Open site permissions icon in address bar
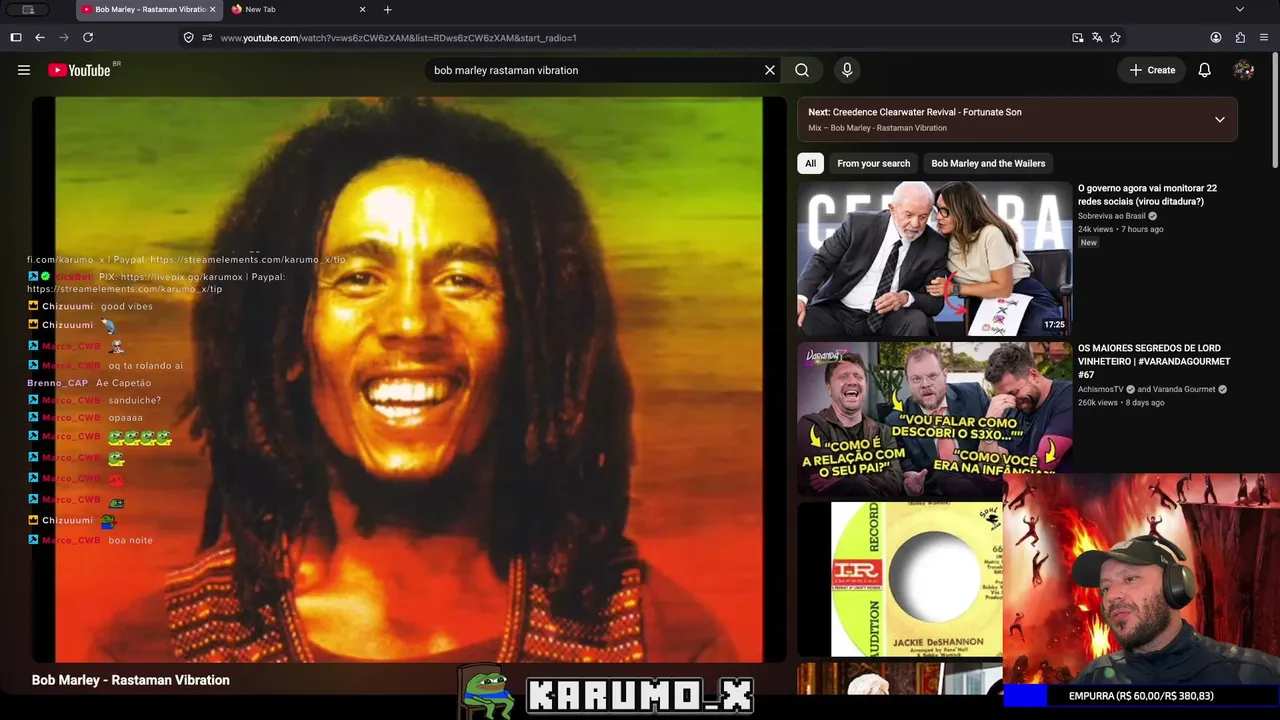This screenshot has width=1280, height=720. click(x=207, y=38)
